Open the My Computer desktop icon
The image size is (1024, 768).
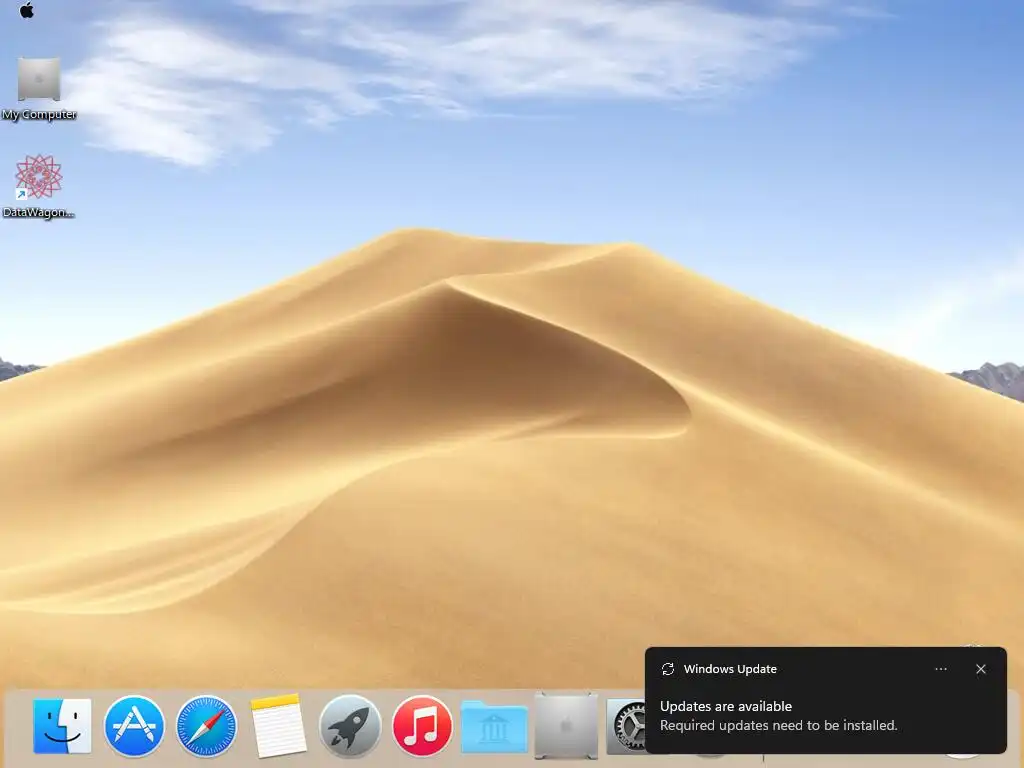(39, 89)
